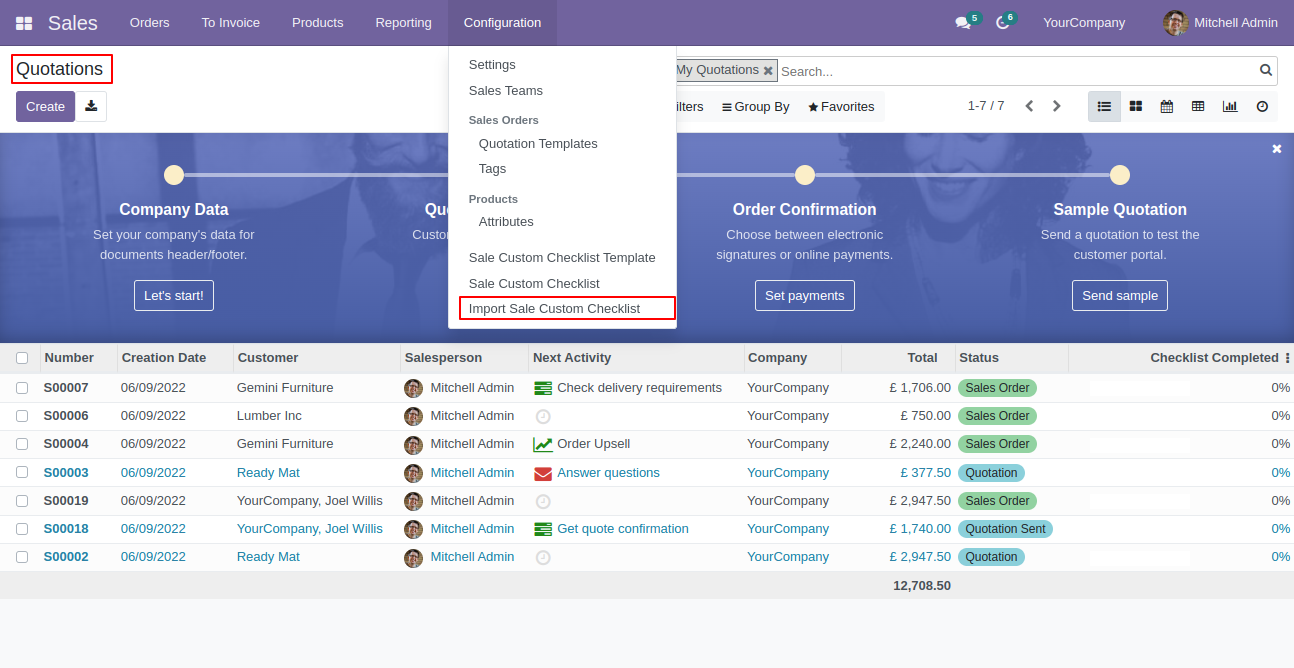1294x668 pixels.
Task: Click the download export icon next to Create
Action: [x=91, y=106]
